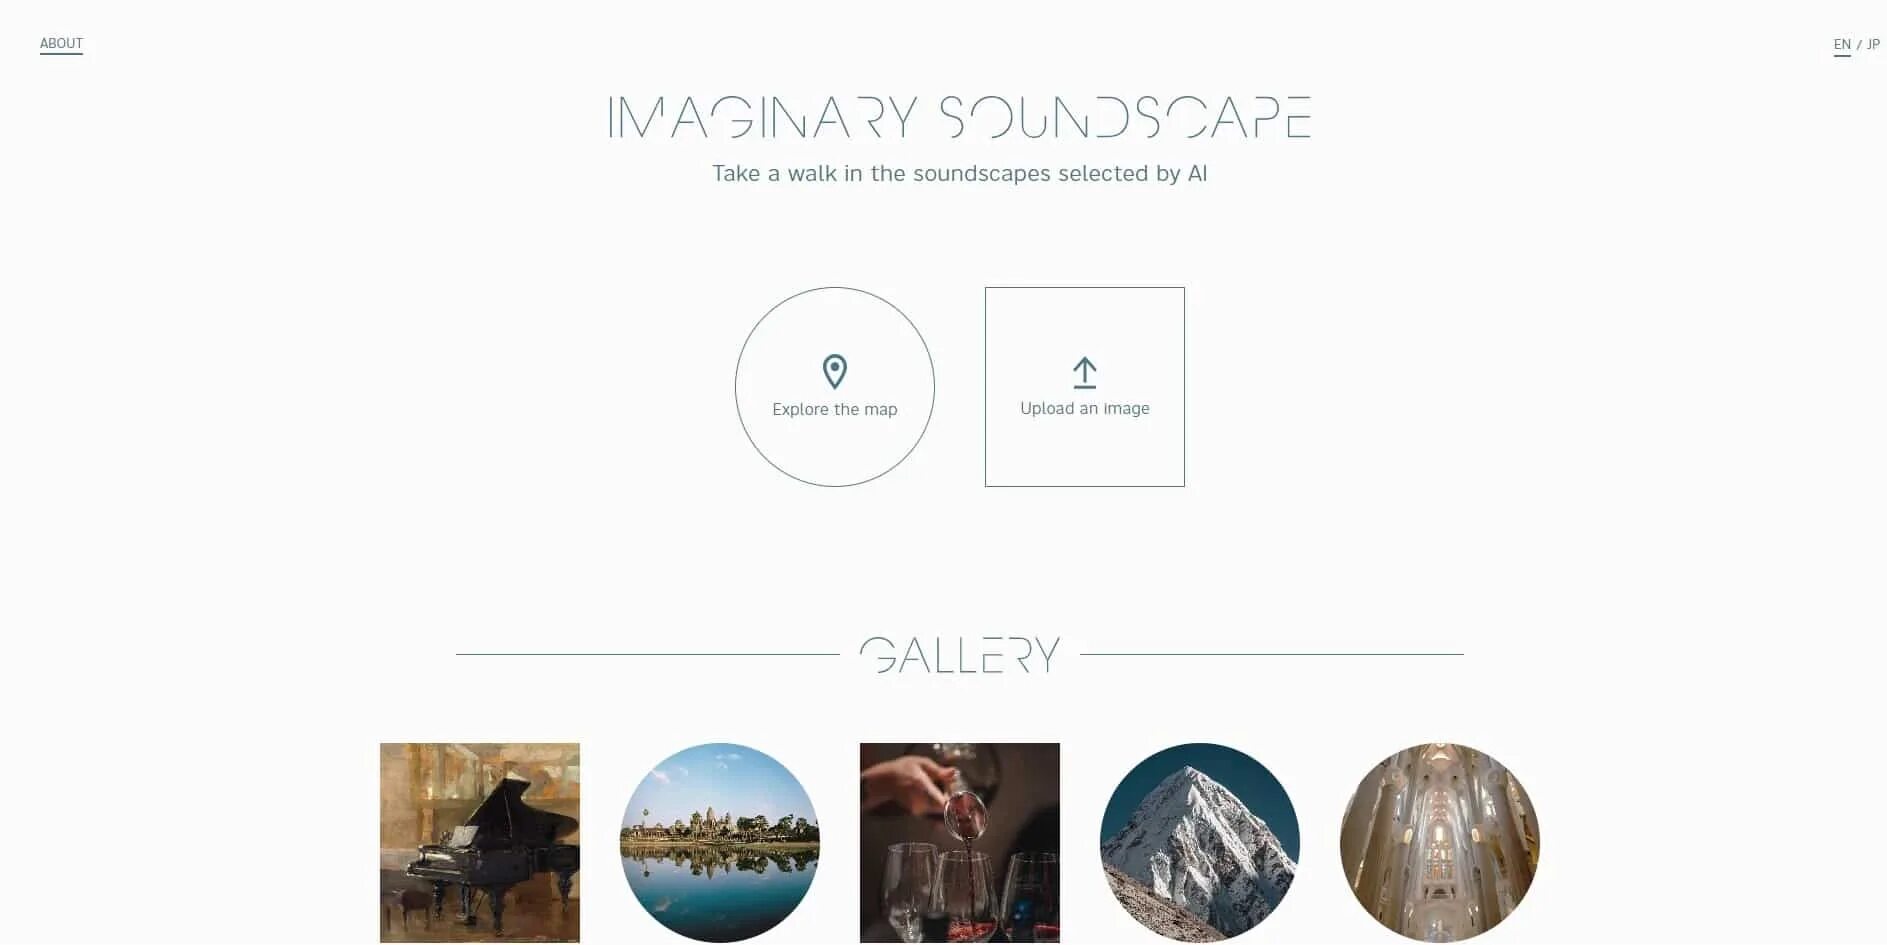This screenshot has height=945, width=1887.
Task: Switch language to EN
Action: click(x=1842, y=44)
